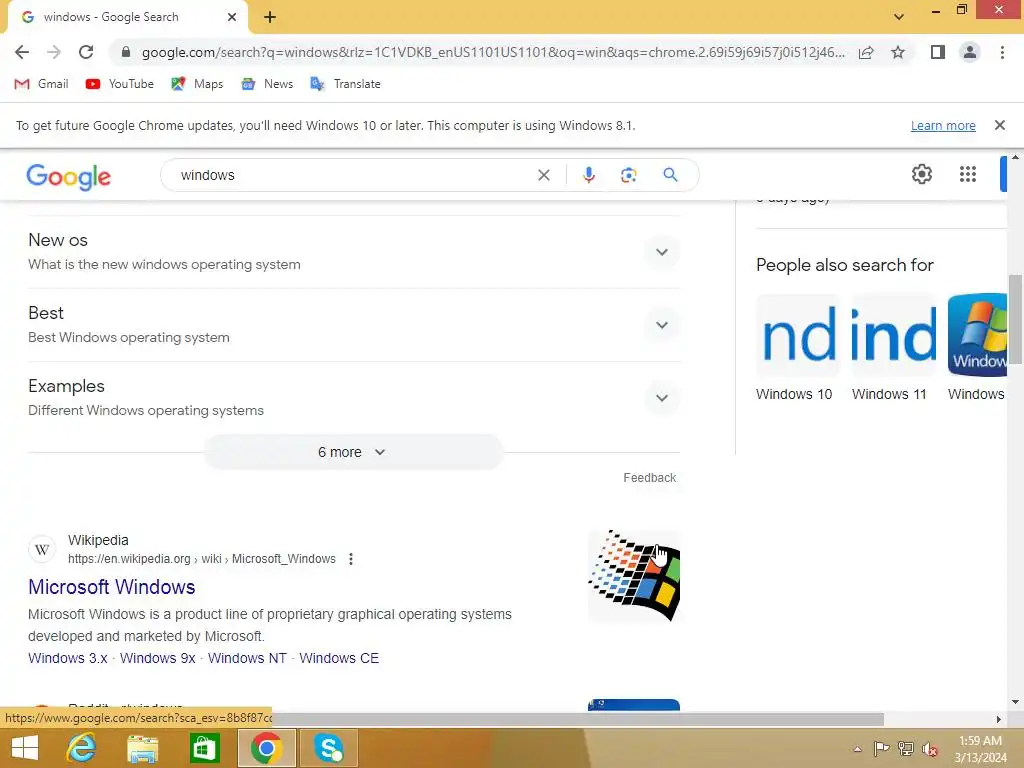Click the horizontal scrollbar right arrow
The width and height of the screenshot is (1024, 768).
pyautogui.click(x=999, y=719)
